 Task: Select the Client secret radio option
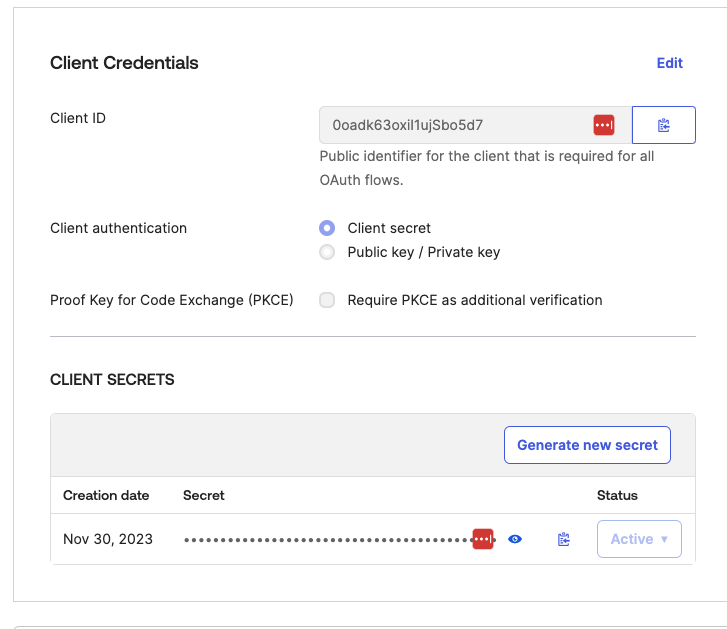(x=327, y=228)
